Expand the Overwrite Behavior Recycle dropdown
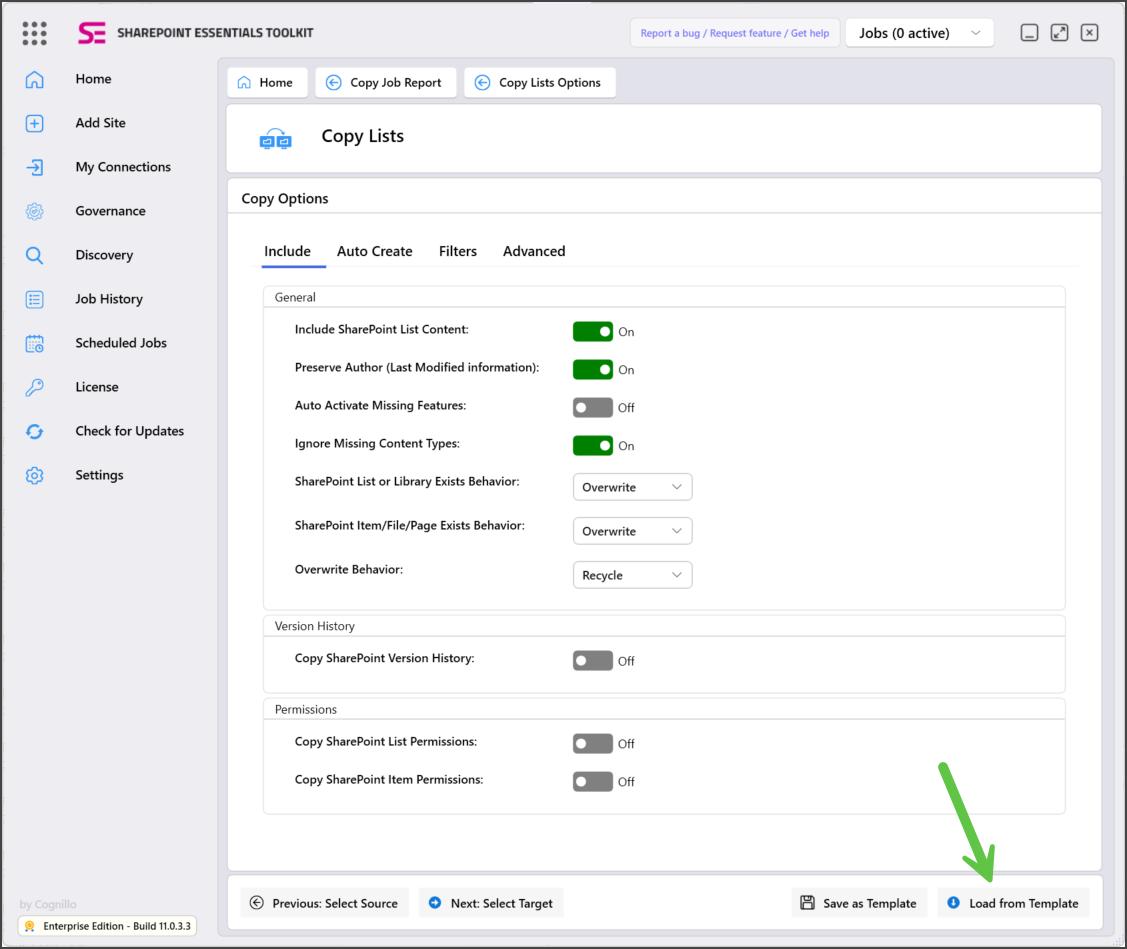This screenshot has height=949, width=1127. [632, 575]
